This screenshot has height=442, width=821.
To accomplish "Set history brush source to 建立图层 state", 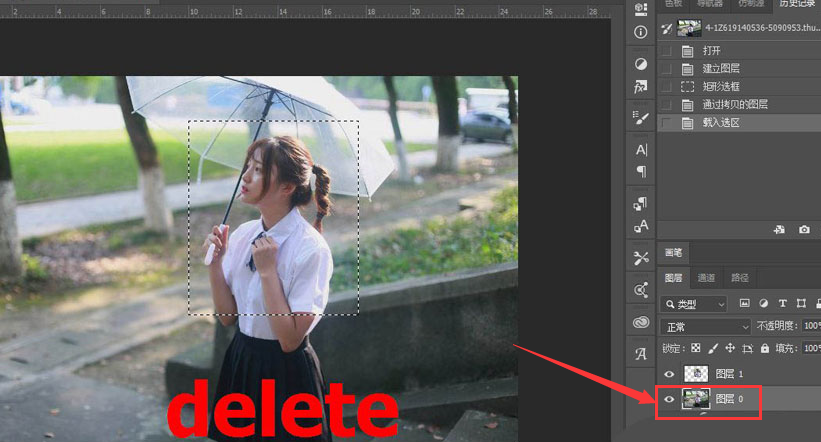I will pyautogui.click(x=667, y=69).
